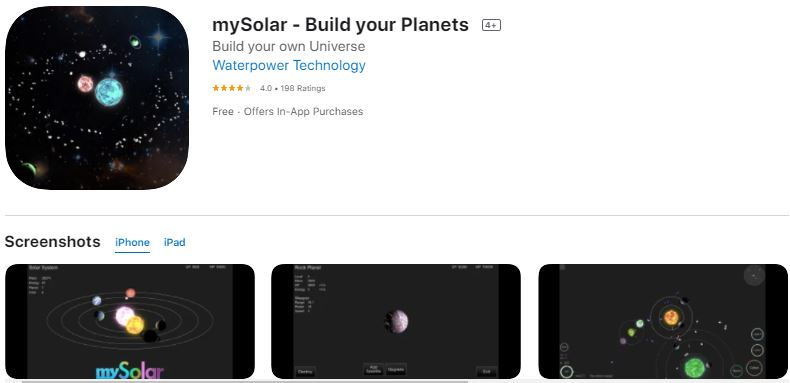Click the big green planet in third screenshot
The height and width of the screenshot is (383, 790).
694,368
